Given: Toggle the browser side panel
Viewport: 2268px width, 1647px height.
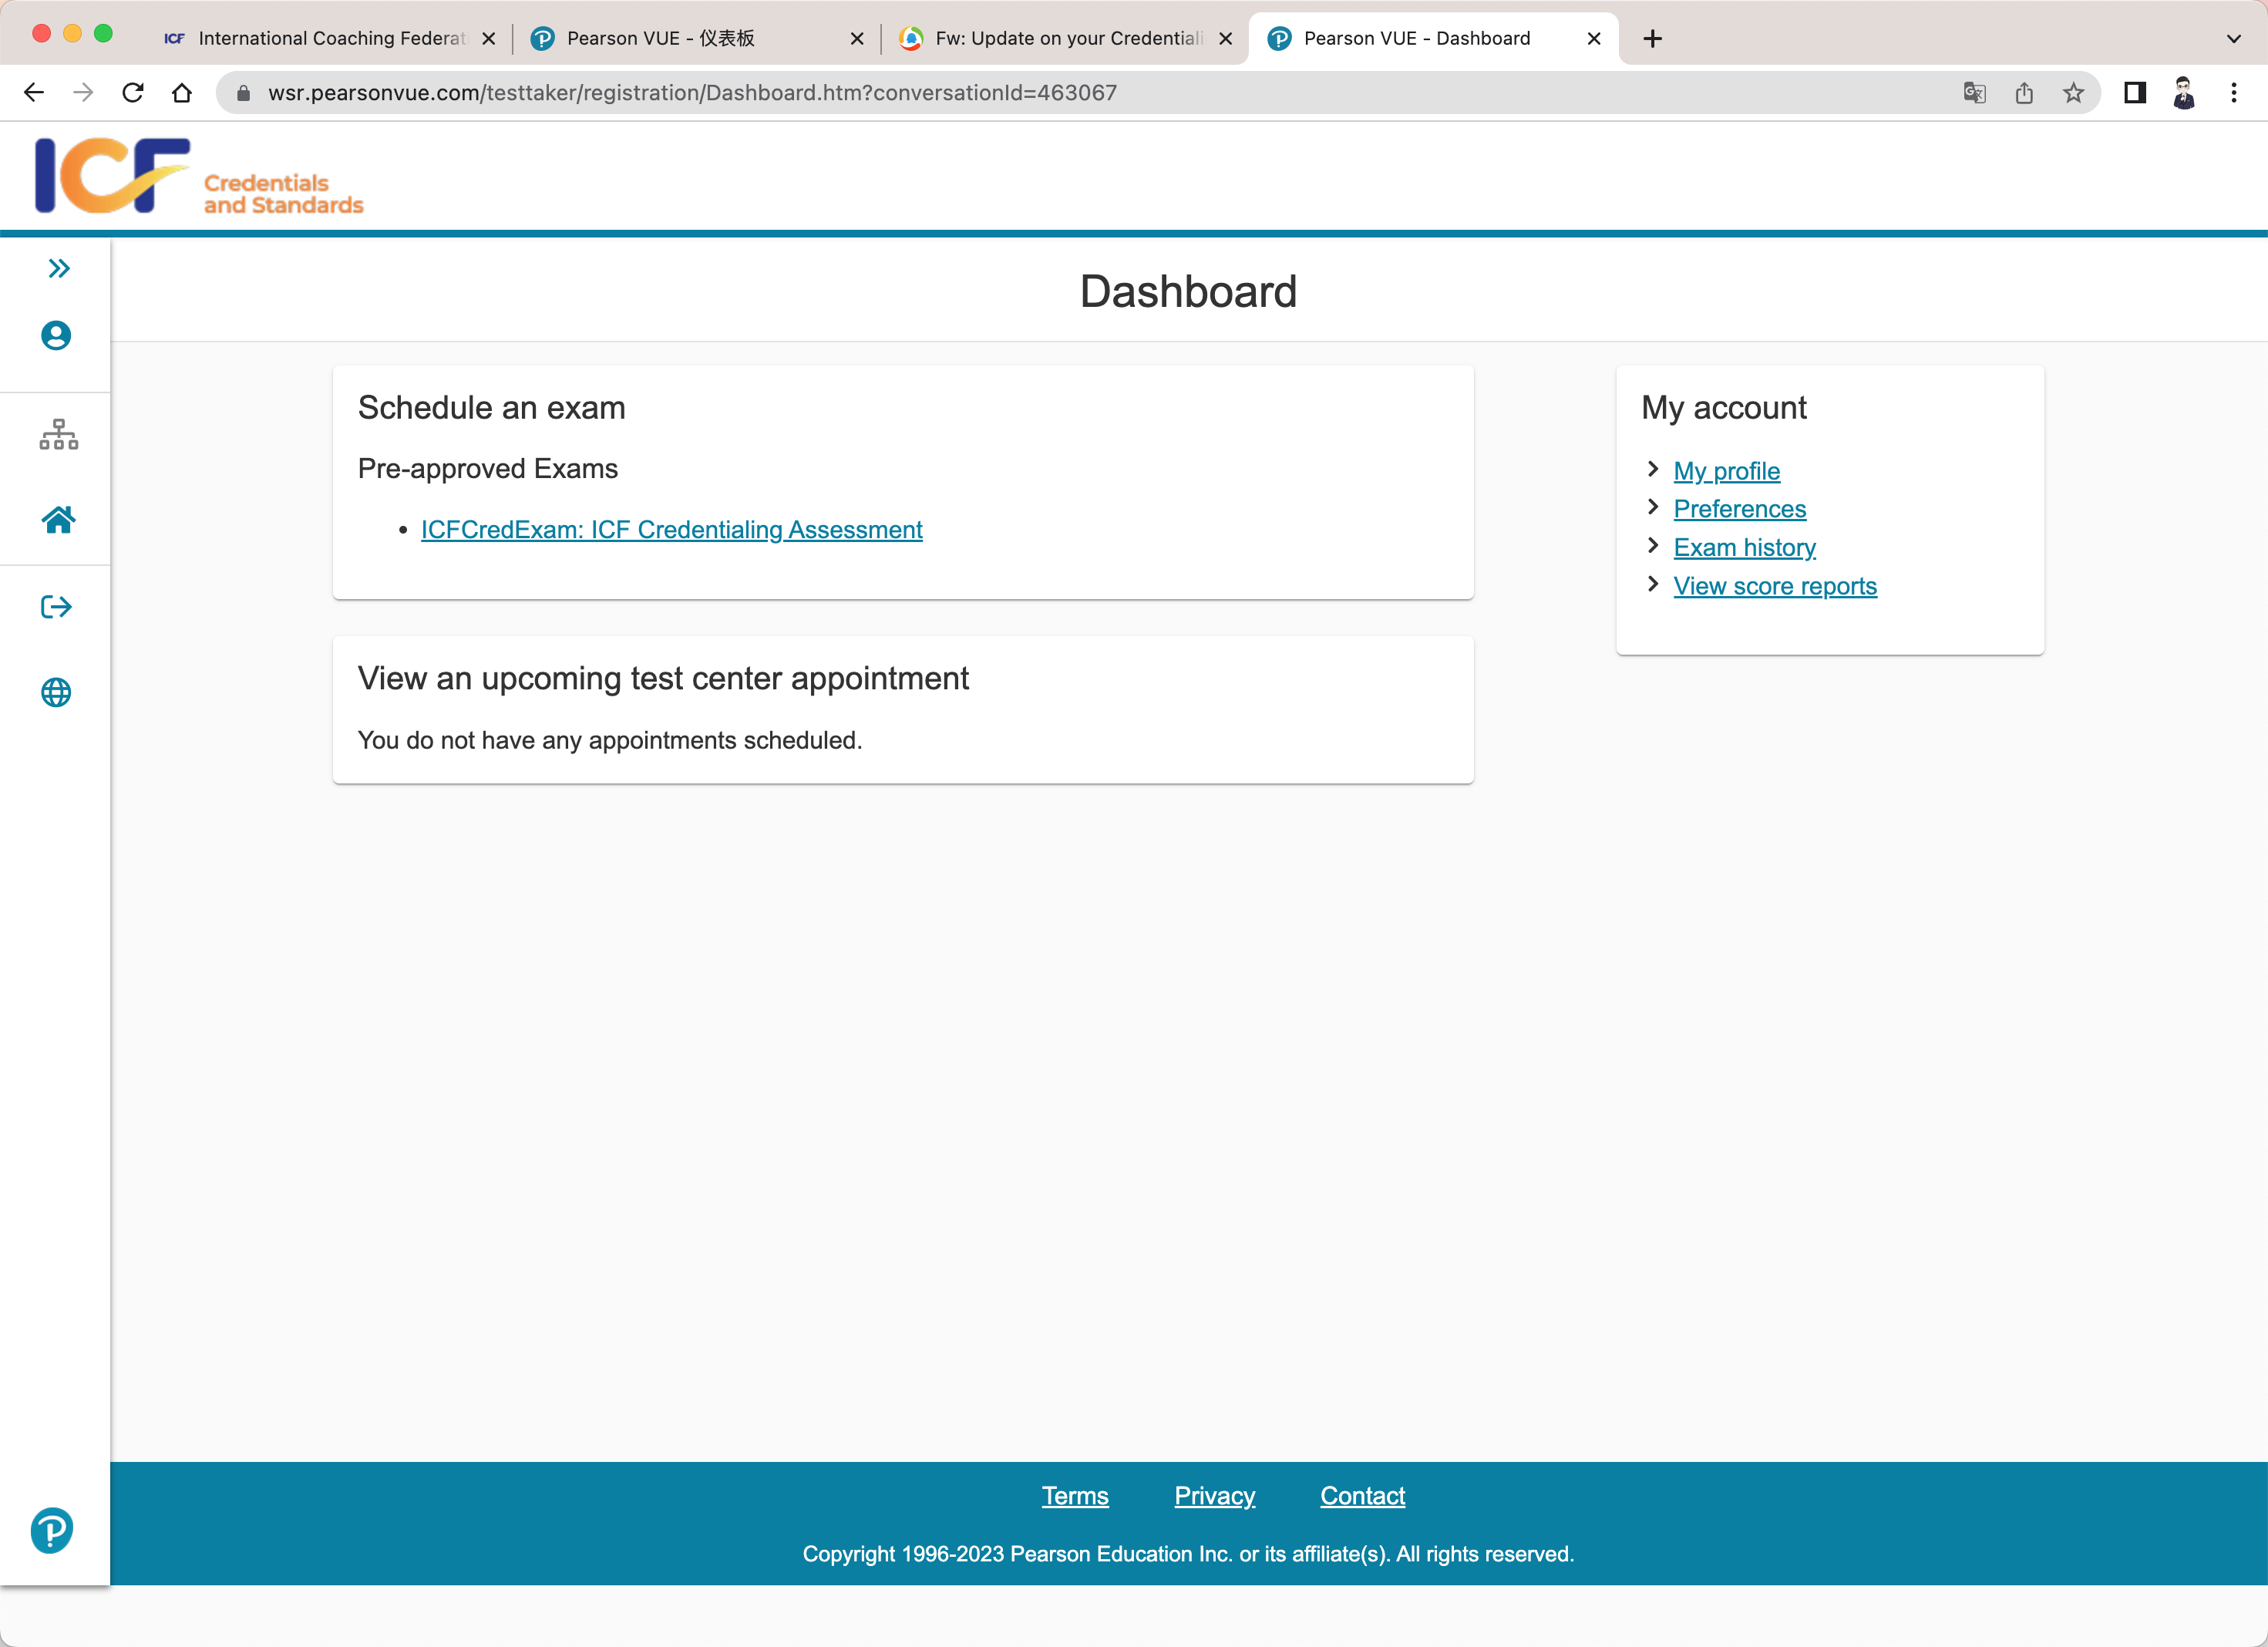Looking at the screenshot, I should tap(2134, 93).
